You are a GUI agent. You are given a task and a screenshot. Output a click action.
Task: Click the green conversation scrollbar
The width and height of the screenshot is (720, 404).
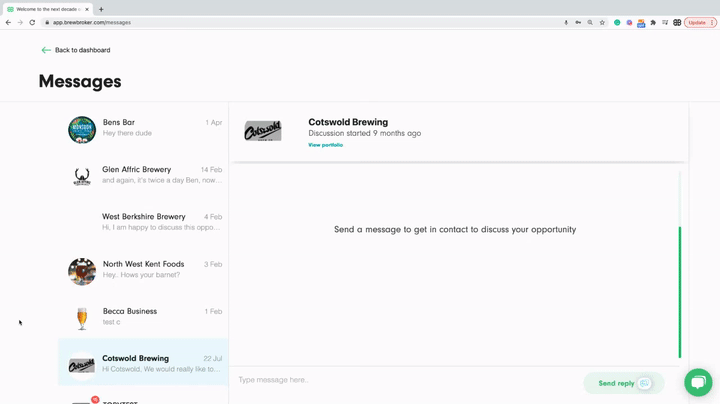point(680,292)
